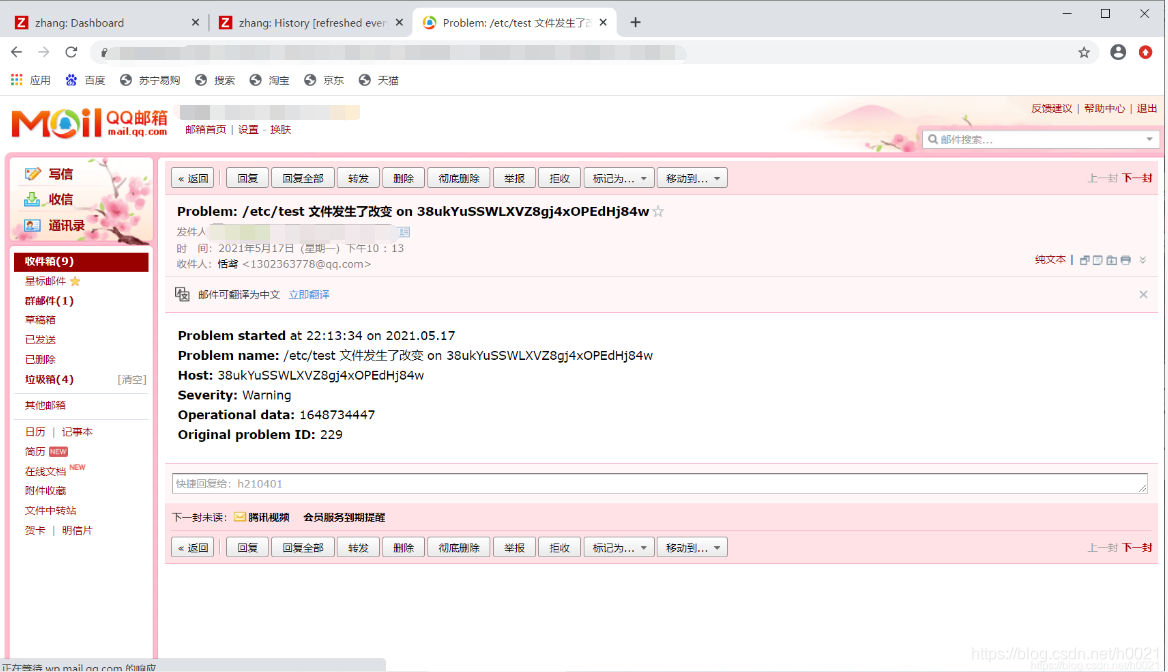Open the bottom 移动到... dropdown
Screen dimensions: 1168x672
coord(692,548)
